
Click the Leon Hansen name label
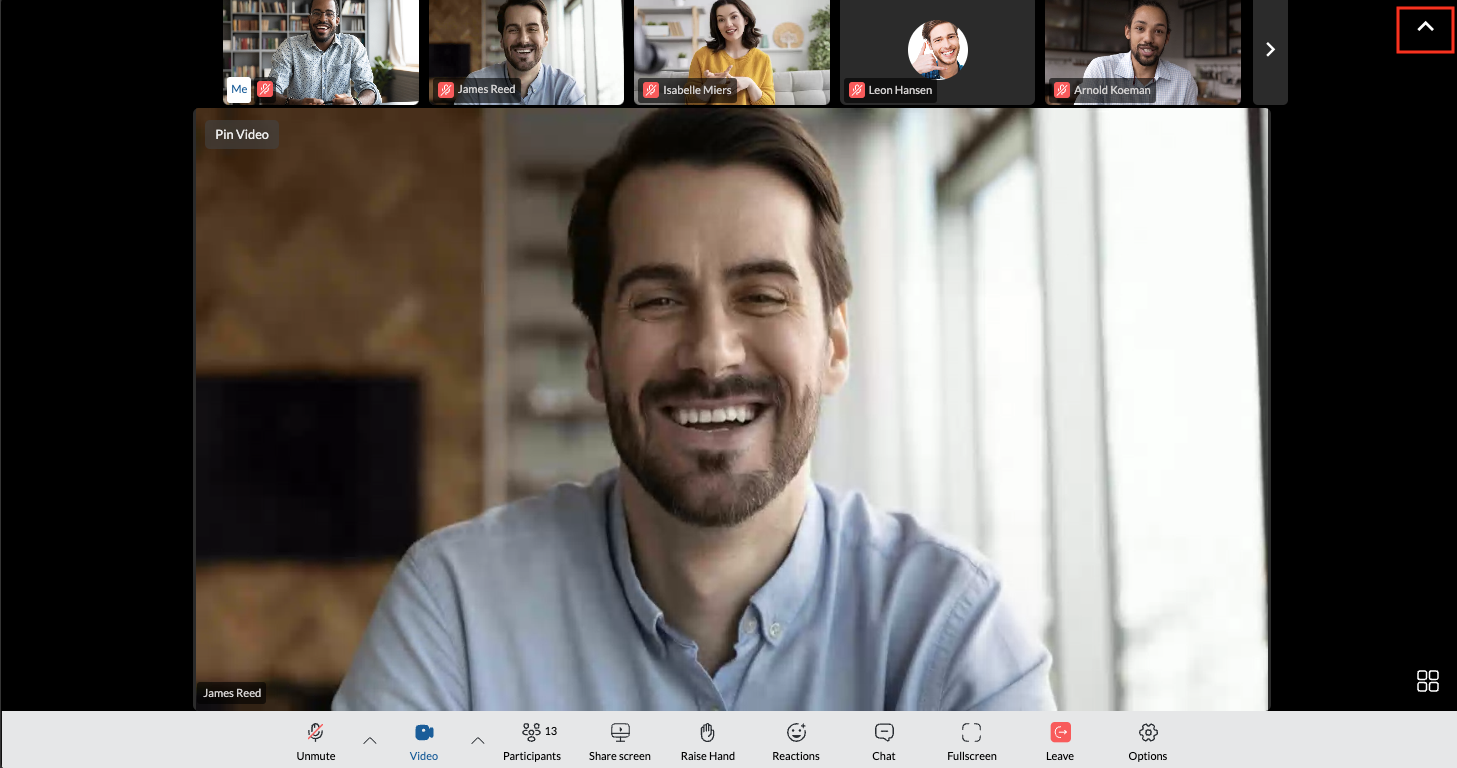tap(900, 90)
